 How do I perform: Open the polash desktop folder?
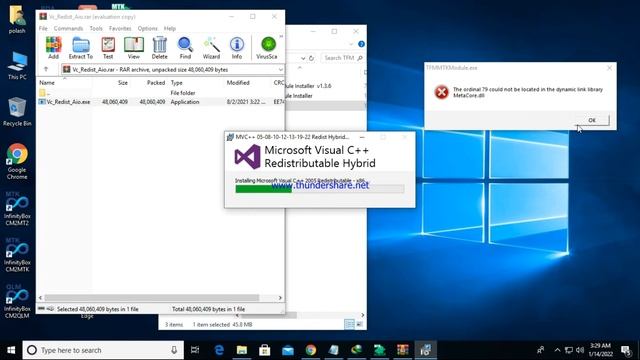click(x=17, y=19)
